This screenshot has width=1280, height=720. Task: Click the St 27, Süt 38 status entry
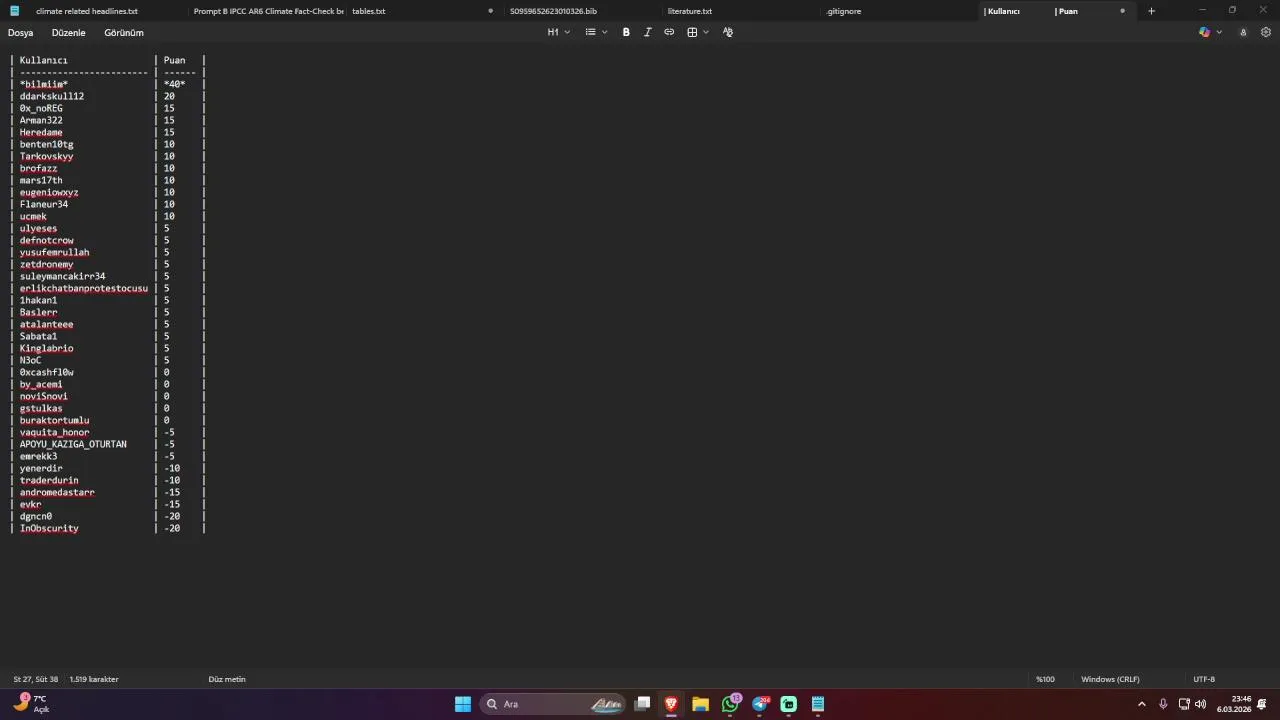(36, 679)
